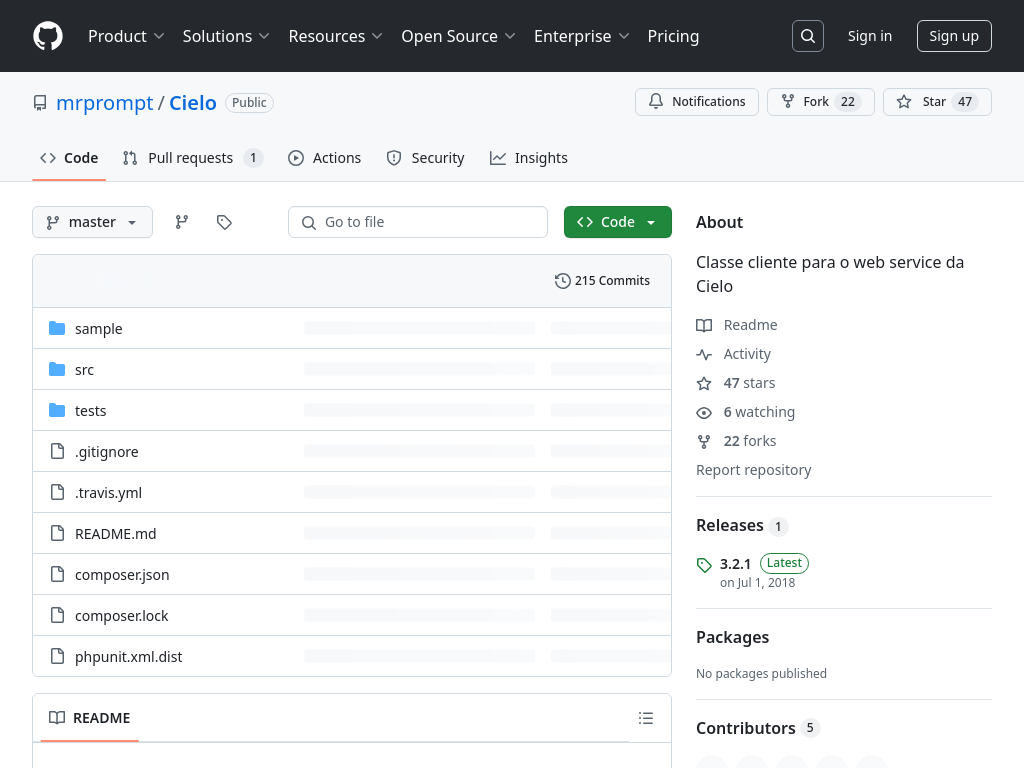Click the sample folder icon
This screenshot has width=1024, height=768.
pos(57,328)
